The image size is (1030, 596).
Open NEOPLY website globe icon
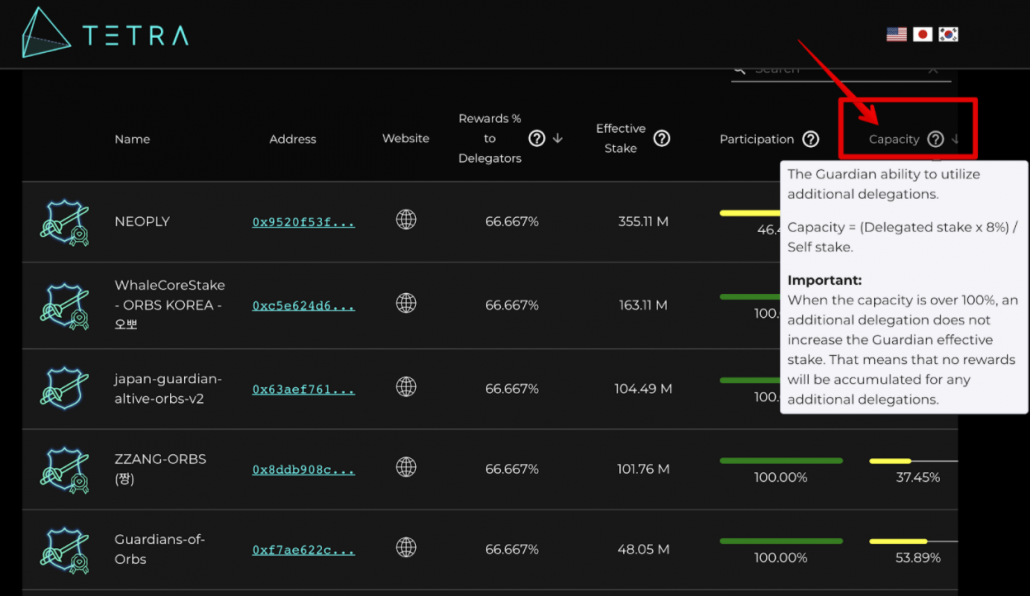(406, 219)
